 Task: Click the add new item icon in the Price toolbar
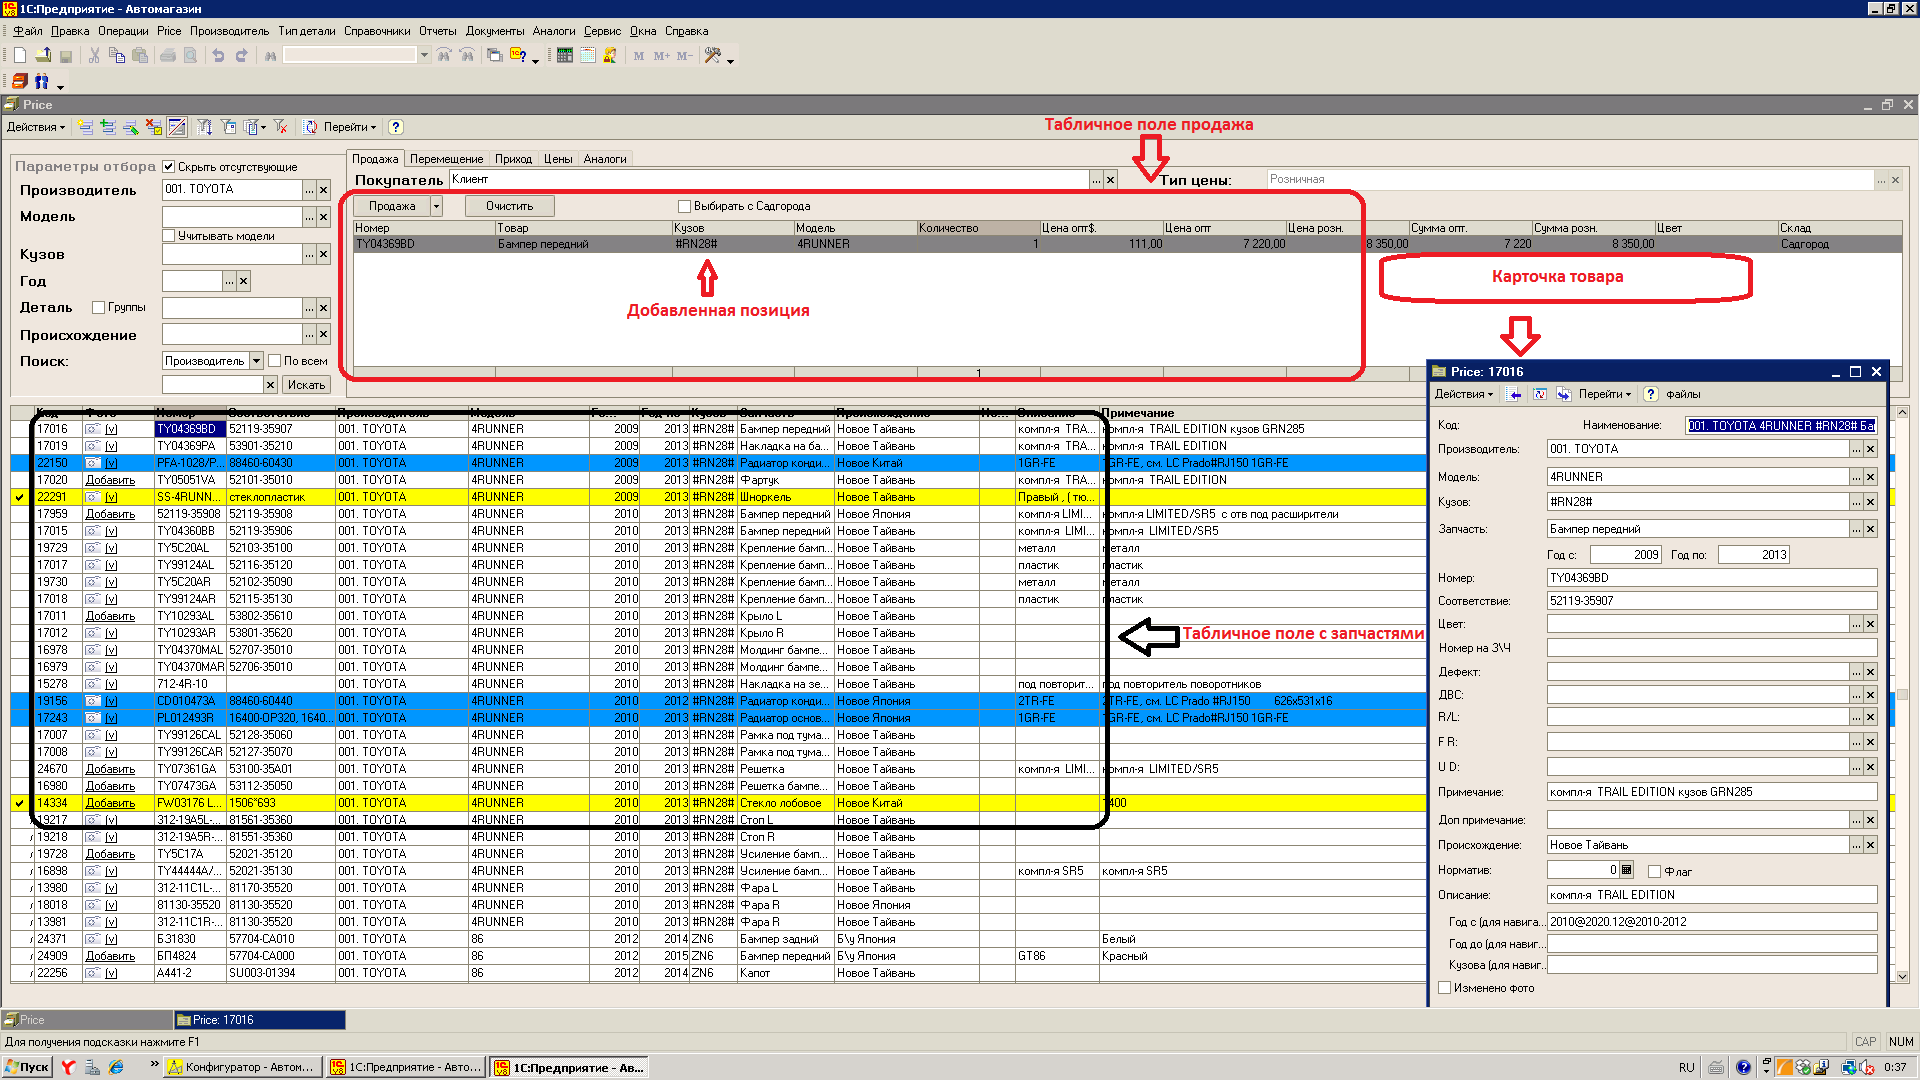tap(86, 127)
